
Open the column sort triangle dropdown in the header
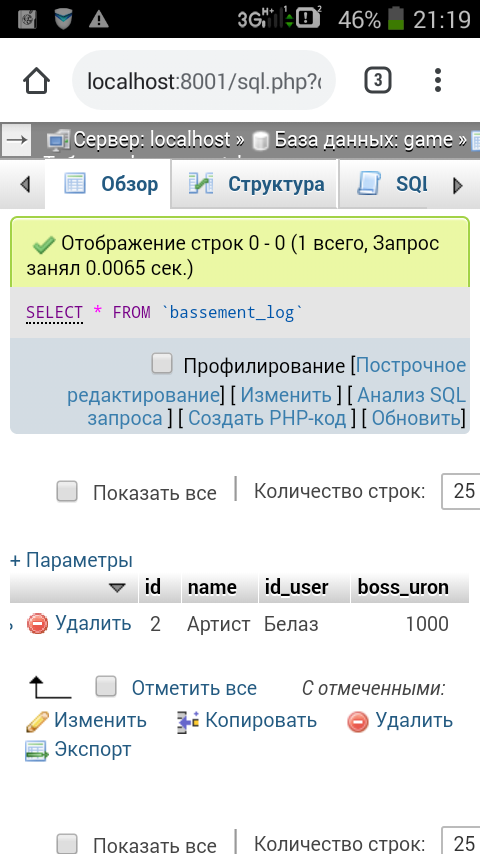(x=117, y=588)
